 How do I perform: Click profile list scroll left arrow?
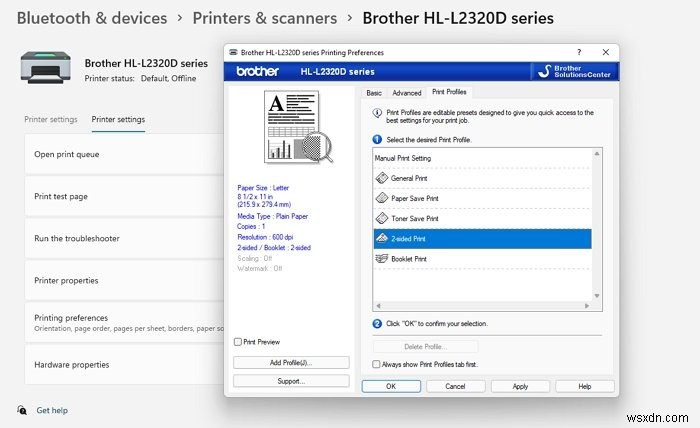(x=378, y=306)
